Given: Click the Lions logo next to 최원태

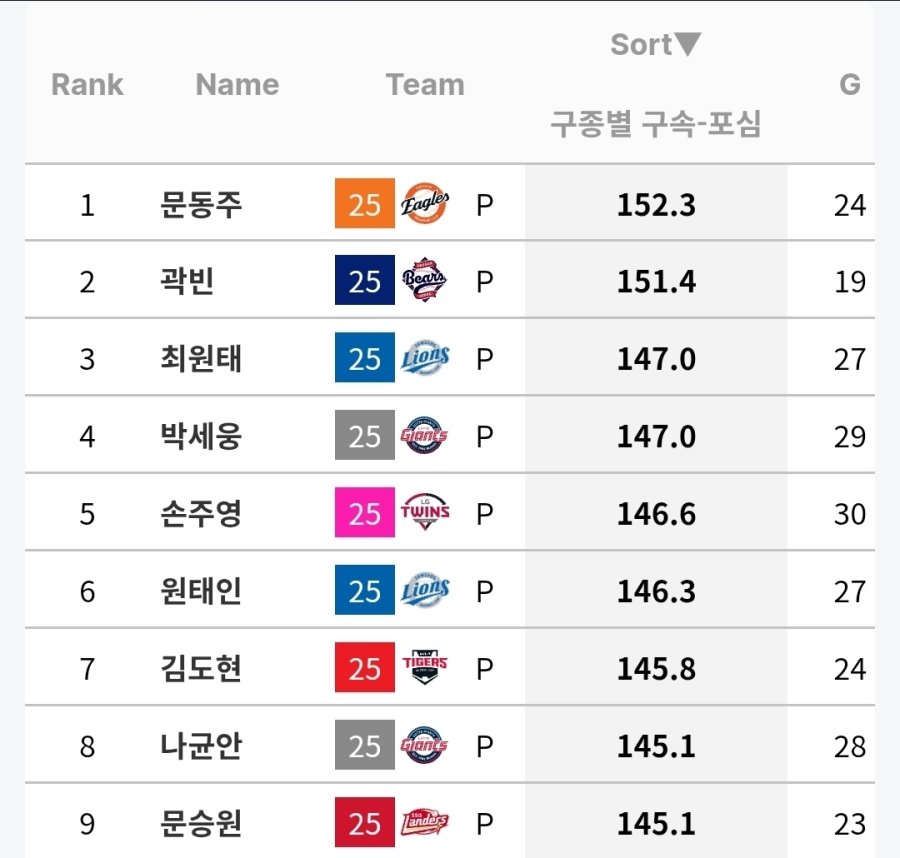Looking at the screenshot, I should [424, 358].
